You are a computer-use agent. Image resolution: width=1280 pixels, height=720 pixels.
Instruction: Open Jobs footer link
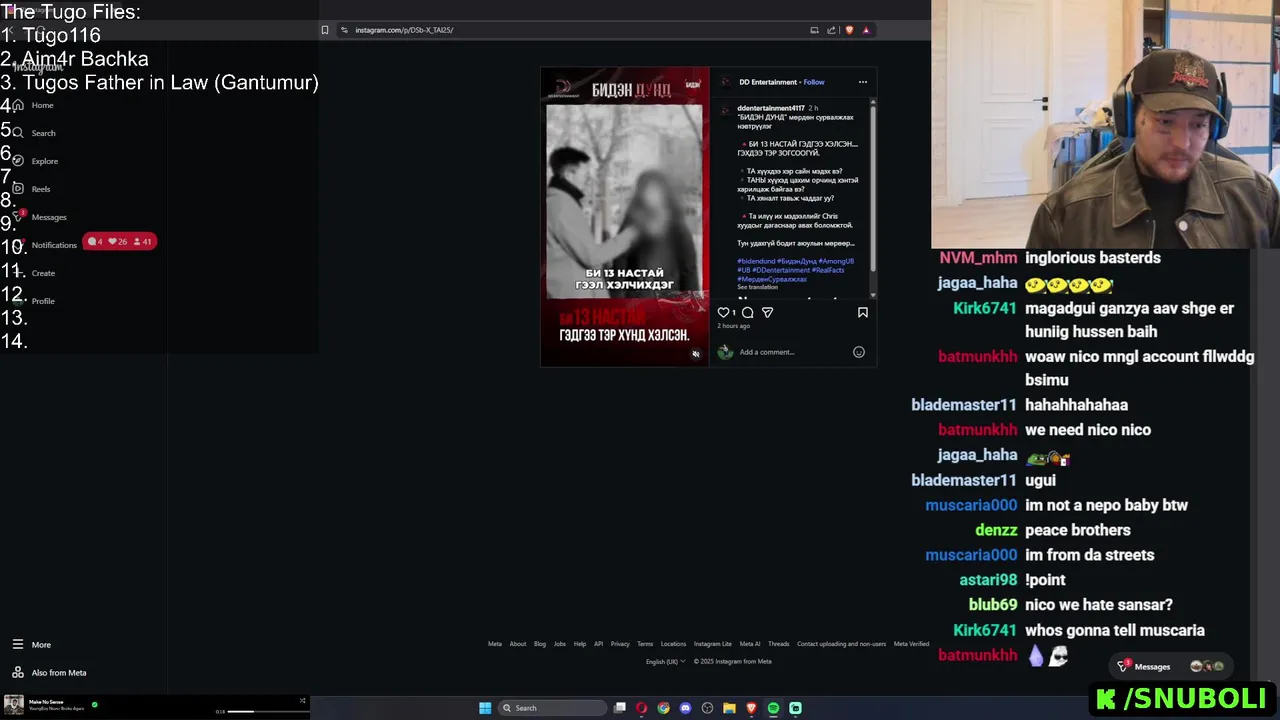click(x=560, y=644)
